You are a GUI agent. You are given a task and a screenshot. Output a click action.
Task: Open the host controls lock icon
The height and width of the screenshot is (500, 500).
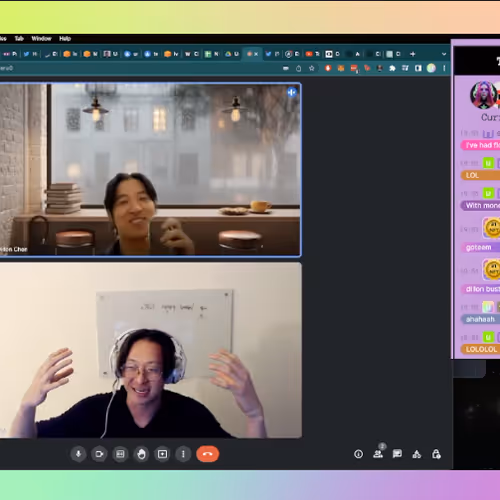[436, 454]
